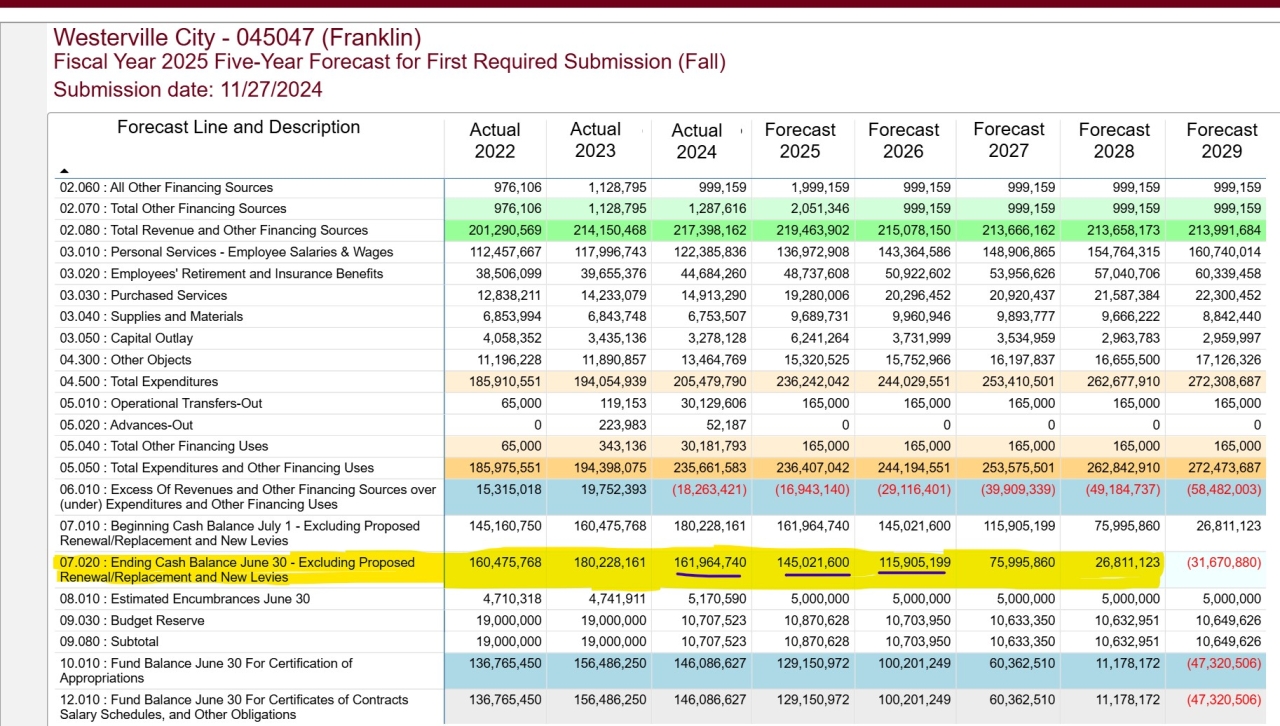This screenshot has height=726, width=1280.
Task: Click value 30,181,793 in Total Other Financing Uses
Action: coord(713,446)
